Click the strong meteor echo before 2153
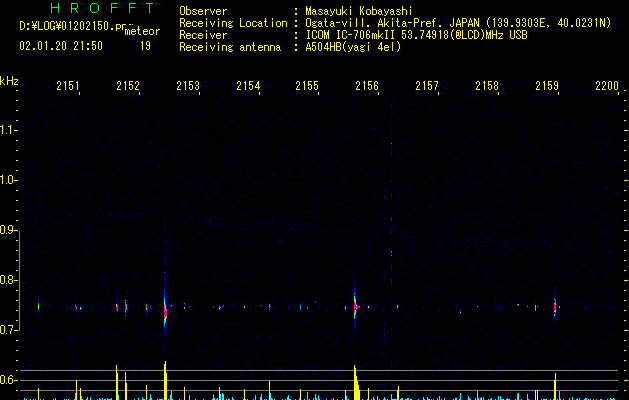Screen dimensions: 629x400 click(x=165, y=311)
